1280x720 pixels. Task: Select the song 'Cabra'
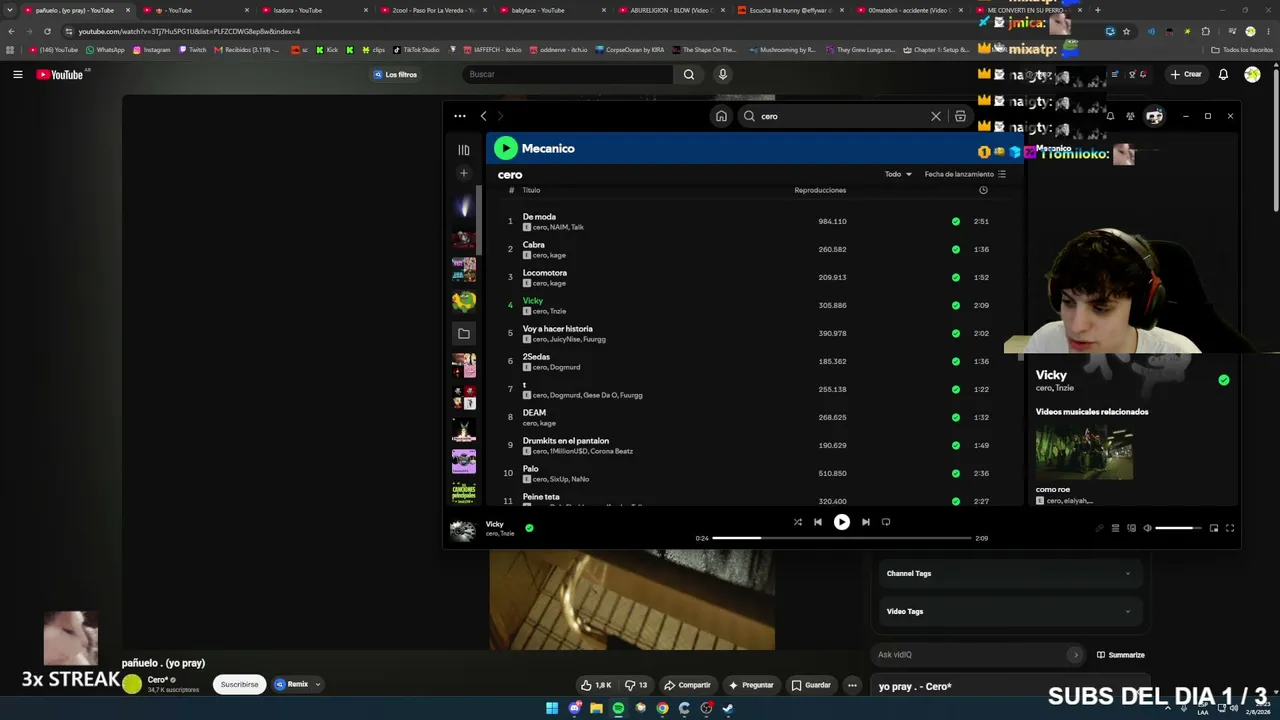534,245
